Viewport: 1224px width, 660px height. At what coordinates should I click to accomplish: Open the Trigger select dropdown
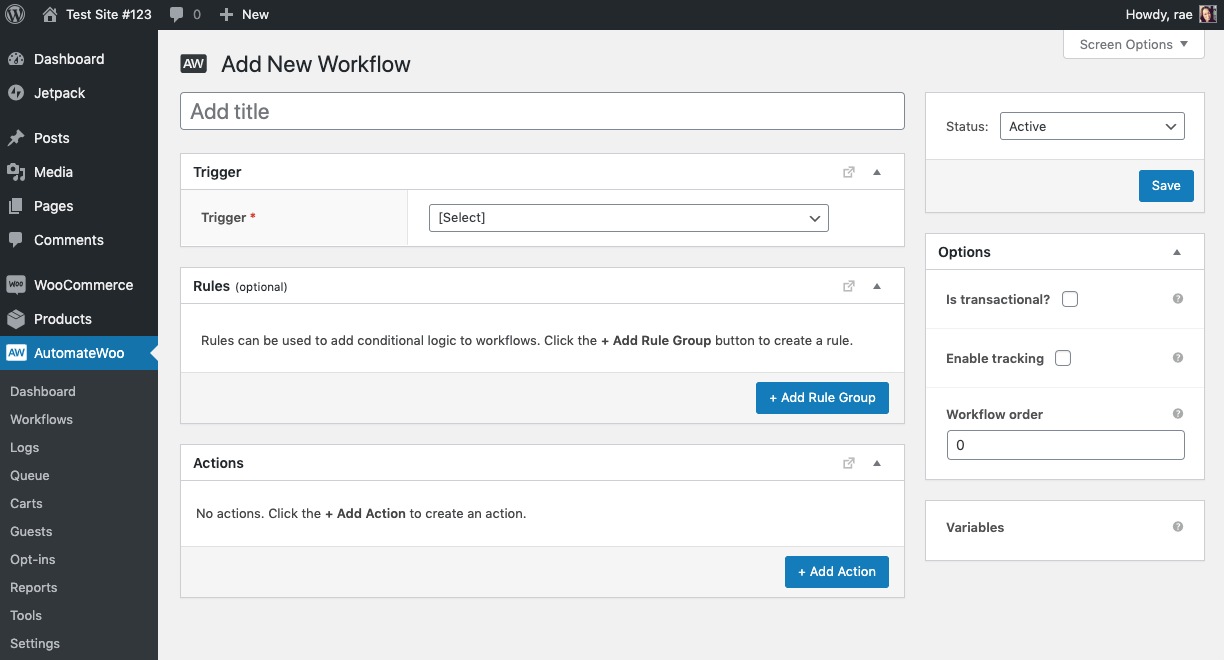[628, 217]
